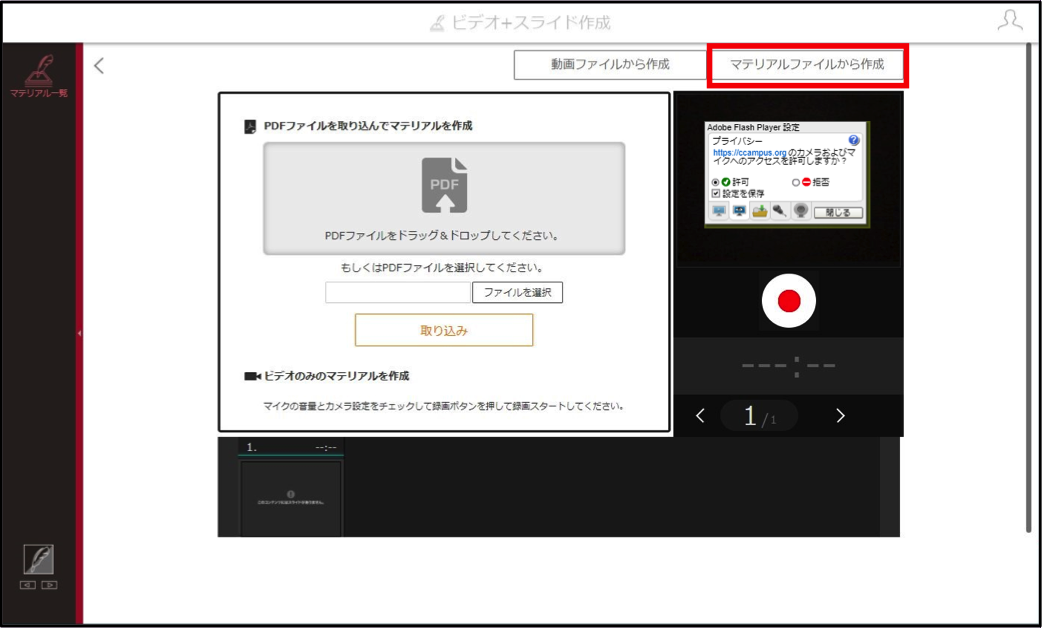Viewport: 1042px width, 628px height.
Task: Click the PDF drag-and-drop upload area
Action: tap(444, 198)
